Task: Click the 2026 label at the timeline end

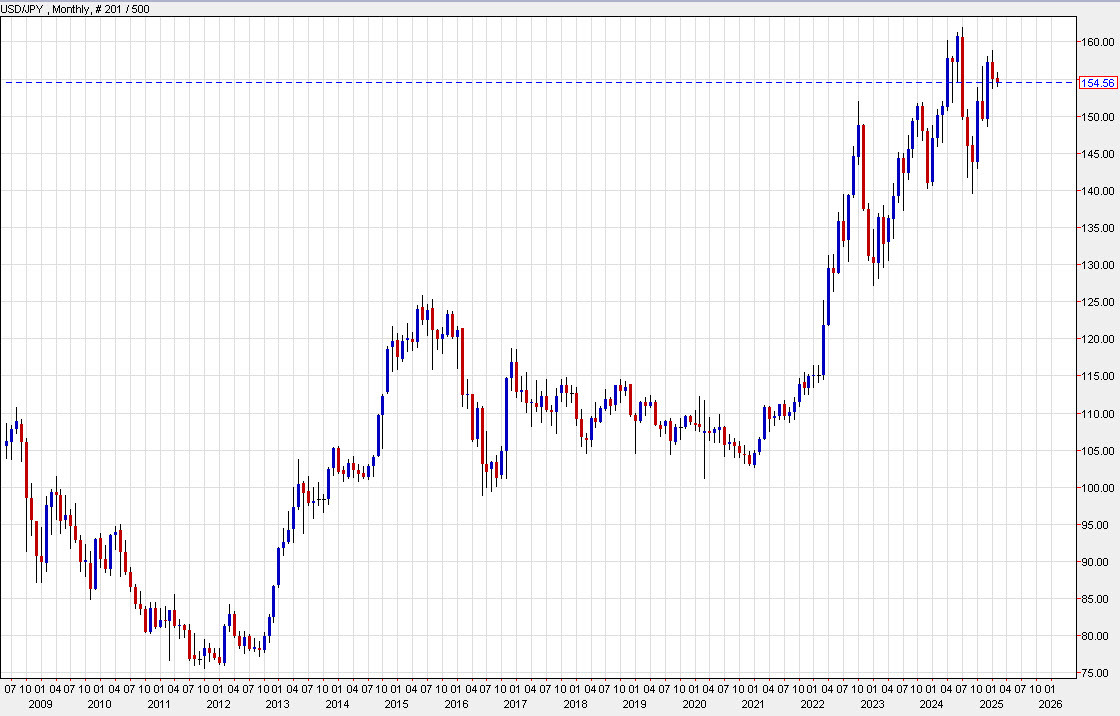Action: pos(1052,704)
